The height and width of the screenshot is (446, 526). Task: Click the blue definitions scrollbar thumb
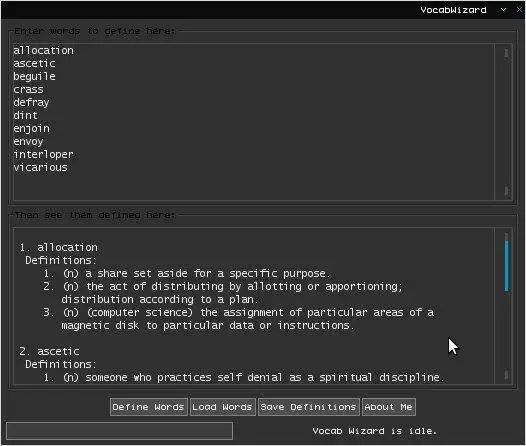(x=506, y=266)
